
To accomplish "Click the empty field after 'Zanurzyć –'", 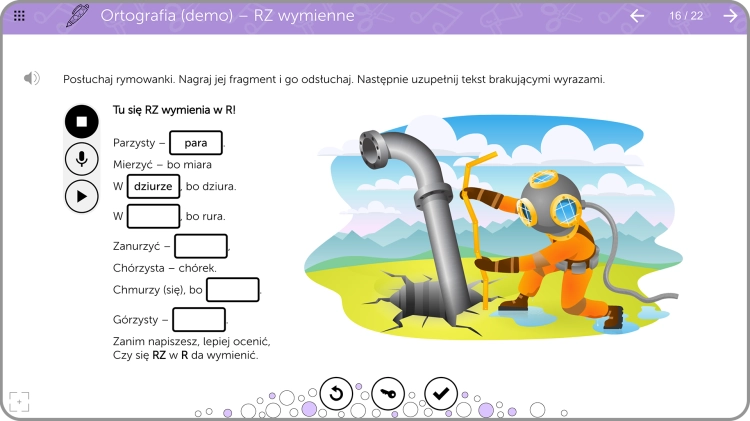I will (x=201, y=246).
